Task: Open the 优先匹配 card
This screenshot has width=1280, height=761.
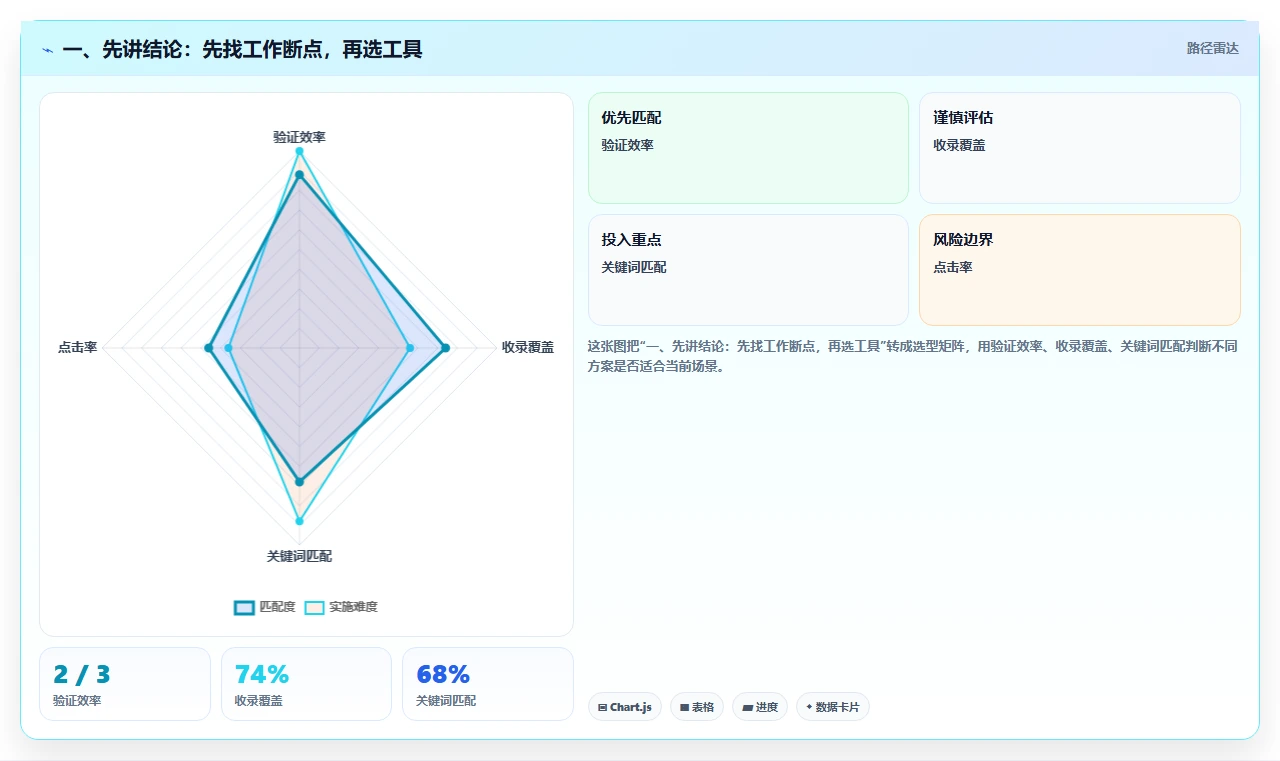Action: tap(748, 148)
